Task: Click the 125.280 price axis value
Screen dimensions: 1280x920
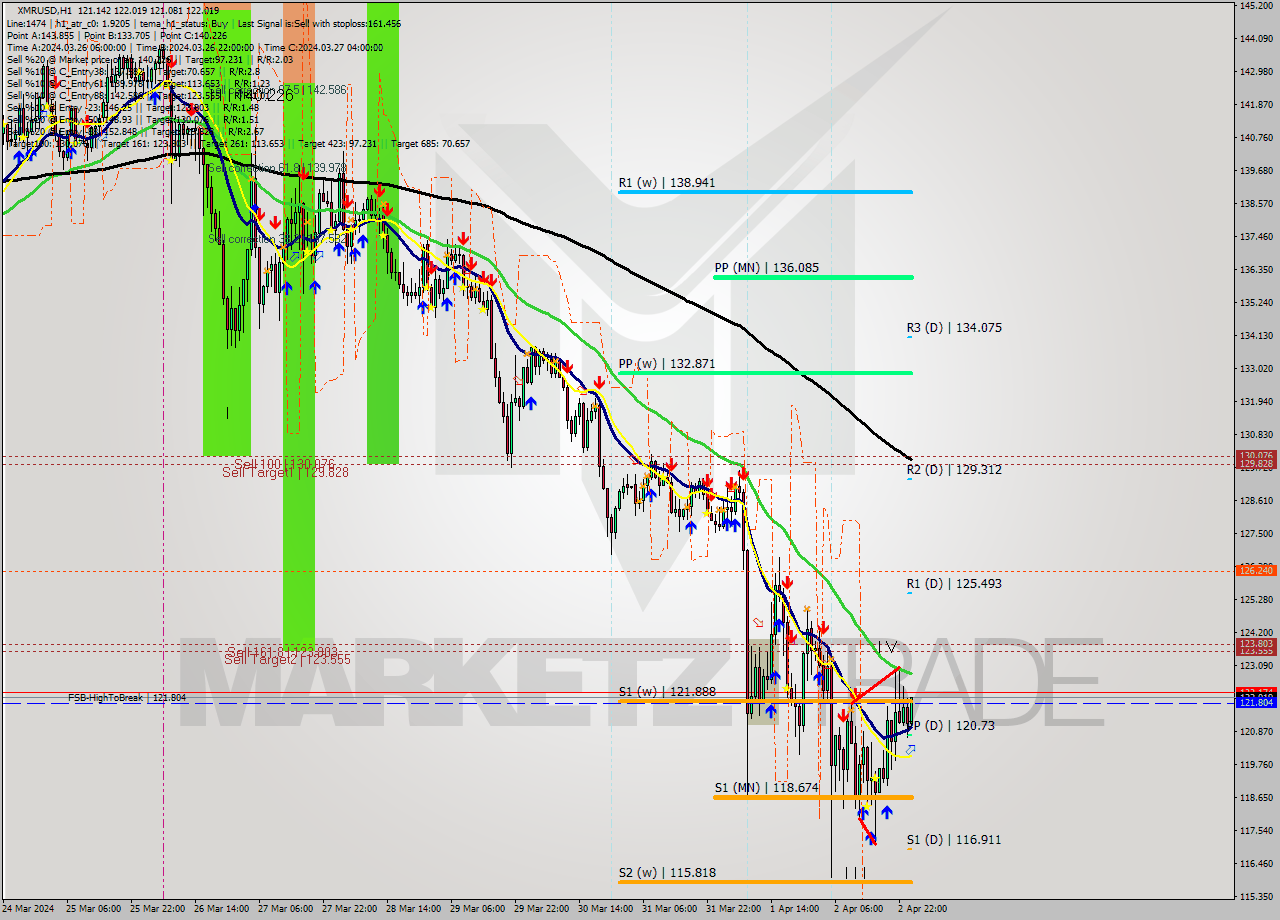Action: (x=1255, y=600)
